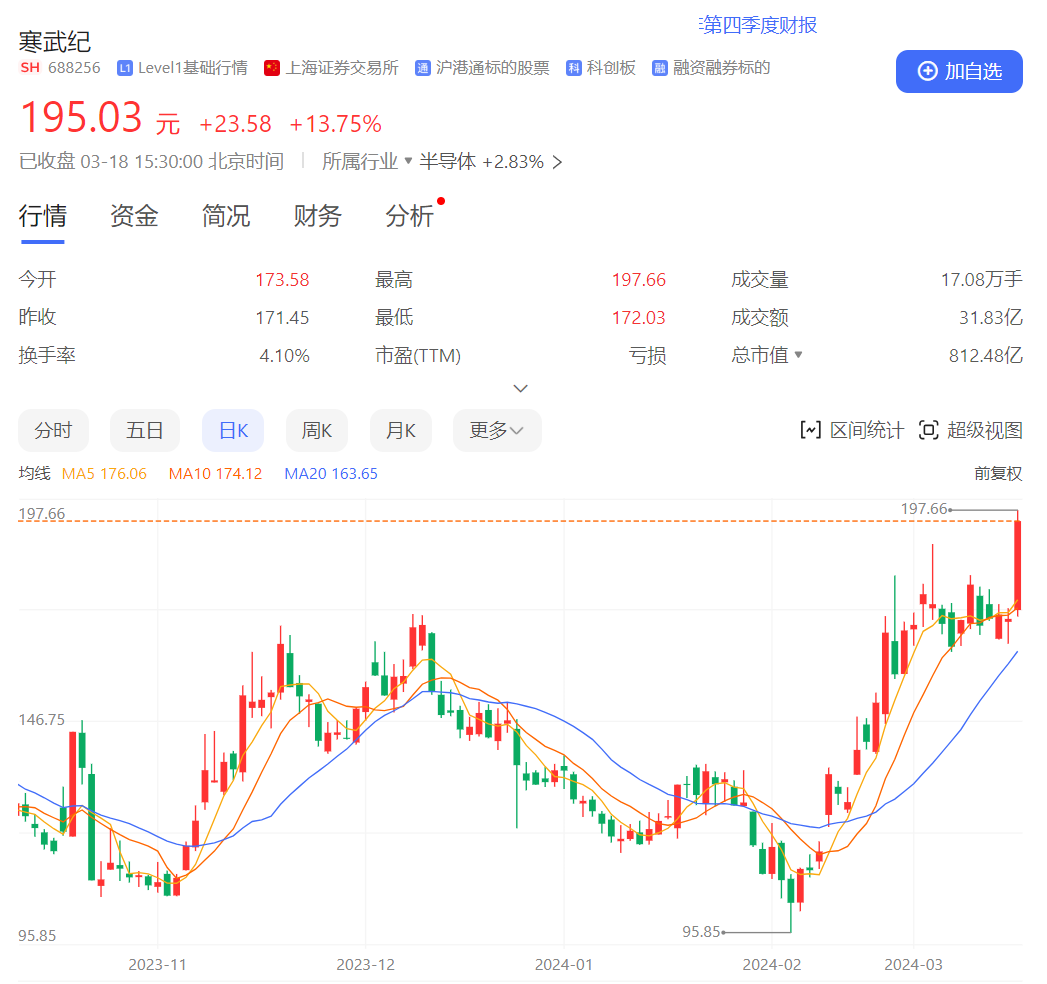Image resolution: width=1047 pixels, height=984 pixels.
Task: Click the 超级视图 super view icon
Action: point(928,430)
